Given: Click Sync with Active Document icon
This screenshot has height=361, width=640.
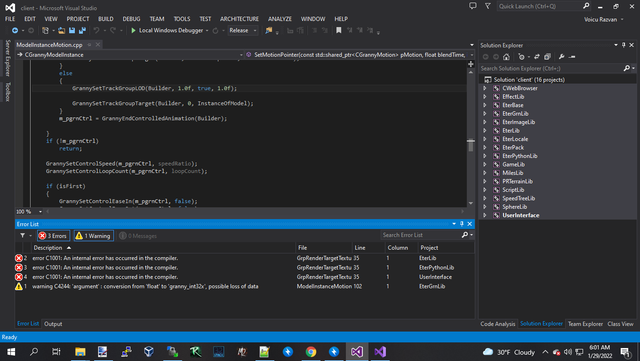Looking at the screenshot, I should 537,57.
